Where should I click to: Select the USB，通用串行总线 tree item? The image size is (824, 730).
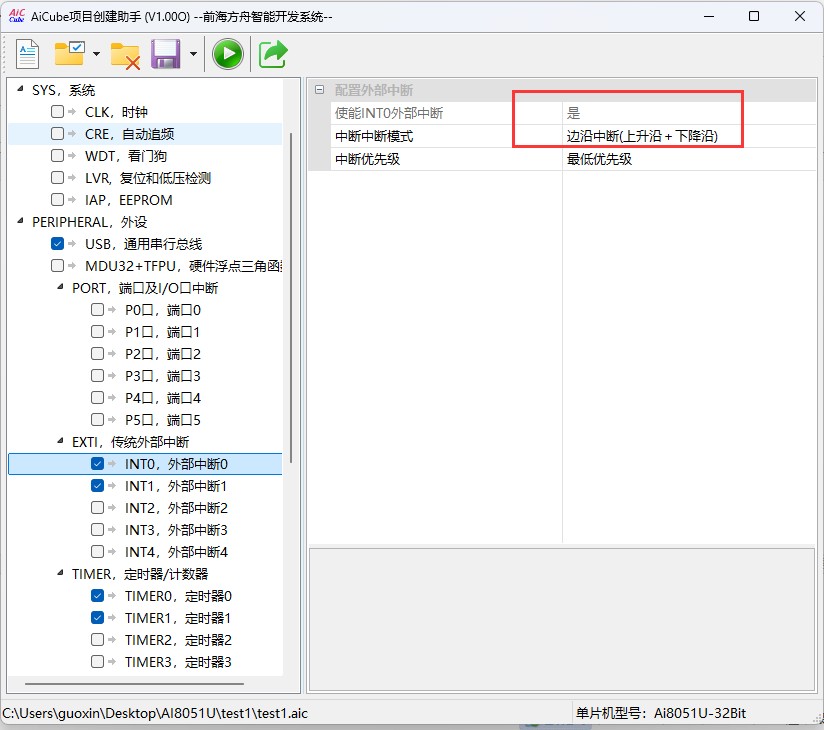tap(143, 244)
